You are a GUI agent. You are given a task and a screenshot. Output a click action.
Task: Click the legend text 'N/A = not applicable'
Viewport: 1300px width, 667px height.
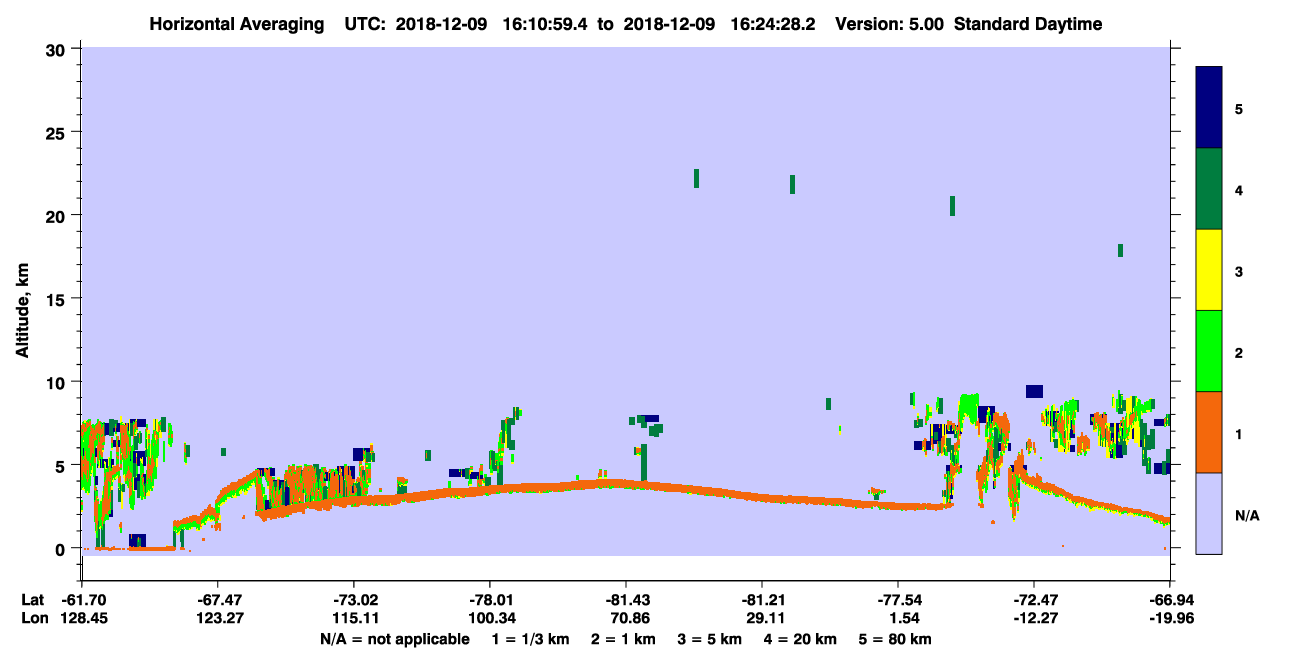(394, 639)
